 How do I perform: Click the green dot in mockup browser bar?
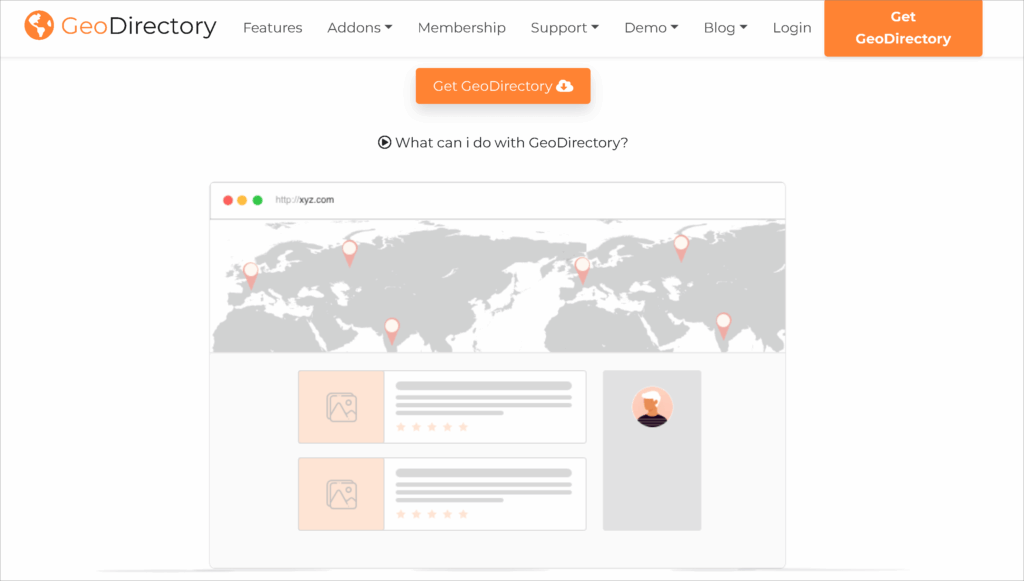click(258, 200)
